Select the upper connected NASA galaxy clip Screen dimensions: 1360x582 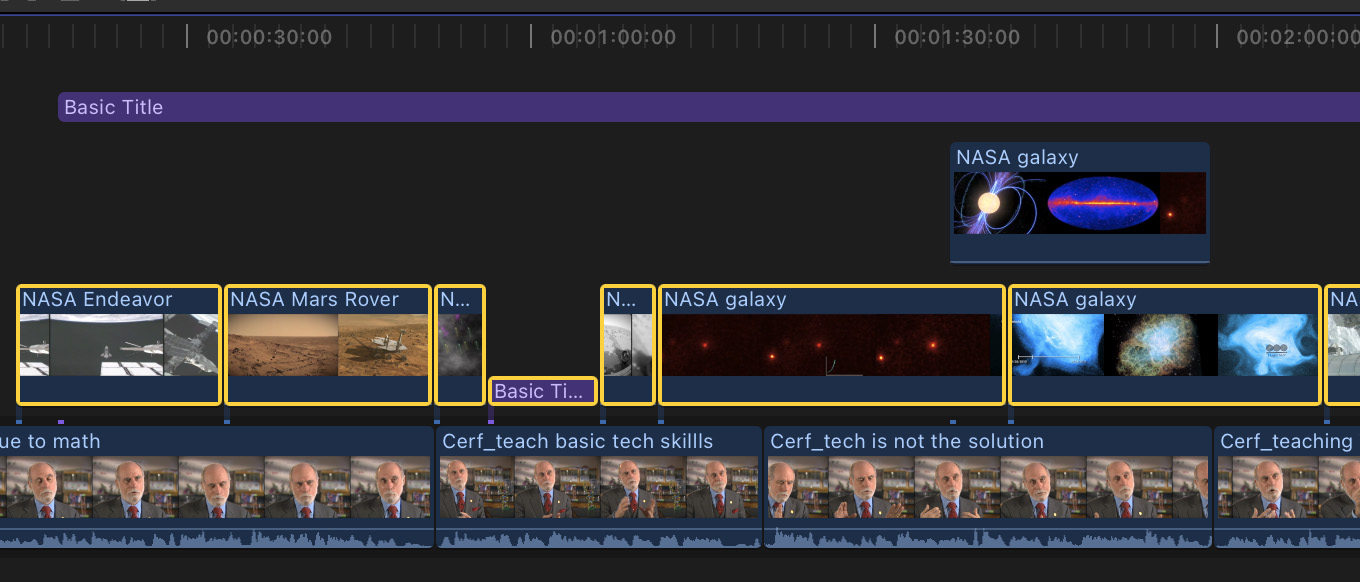click(x=1080, y=202)
